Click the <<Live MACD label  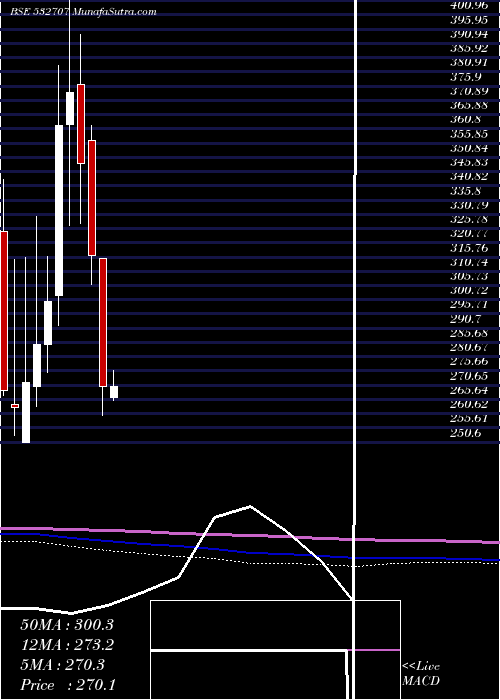tap(421, 673)
